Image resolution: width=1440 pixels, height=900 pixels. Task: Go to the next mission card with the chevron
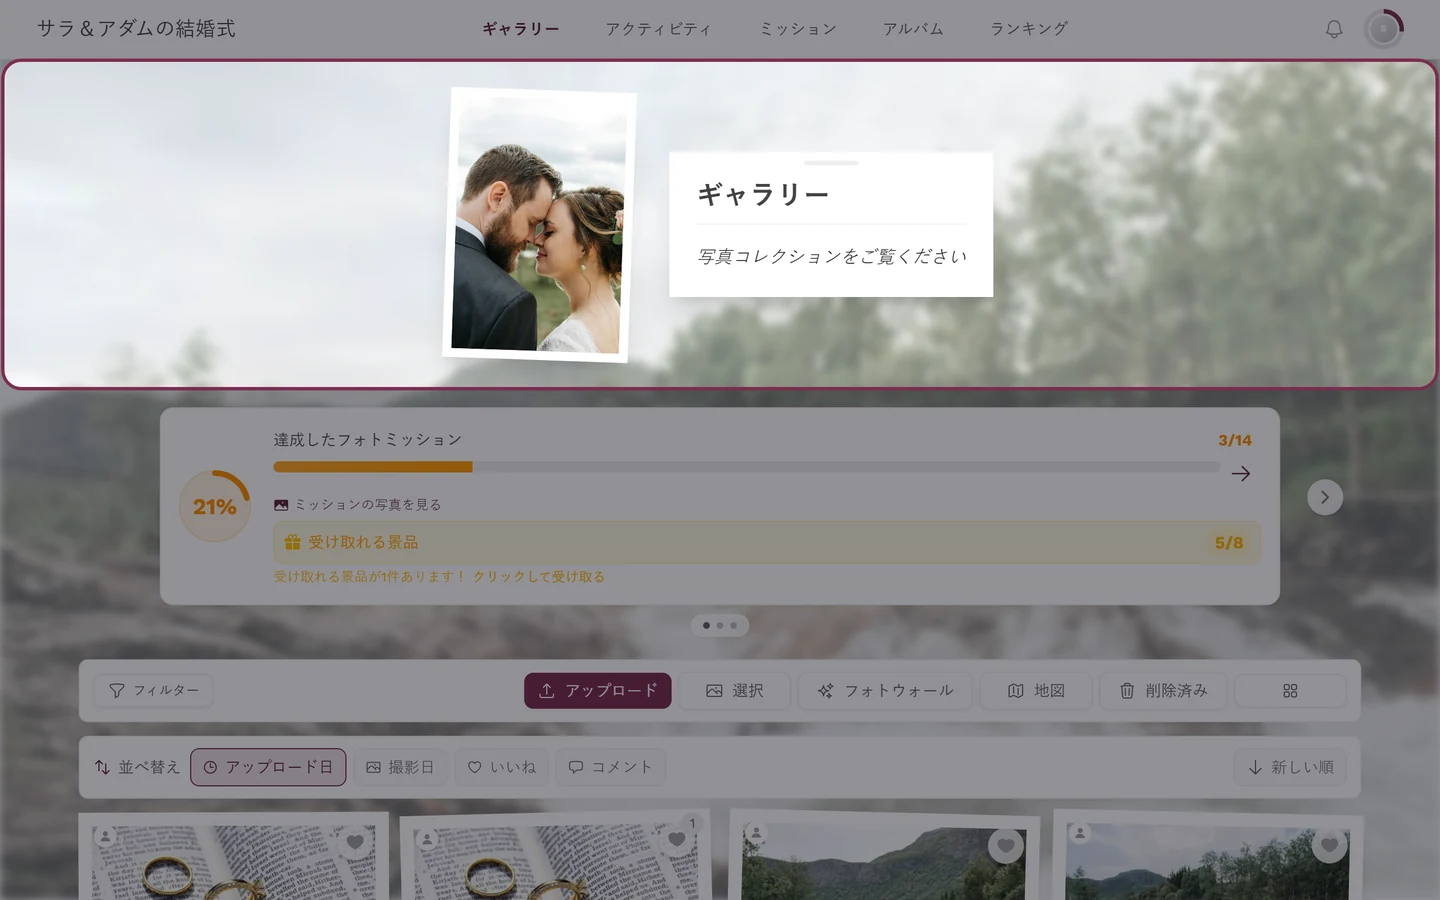[1325, 497]
